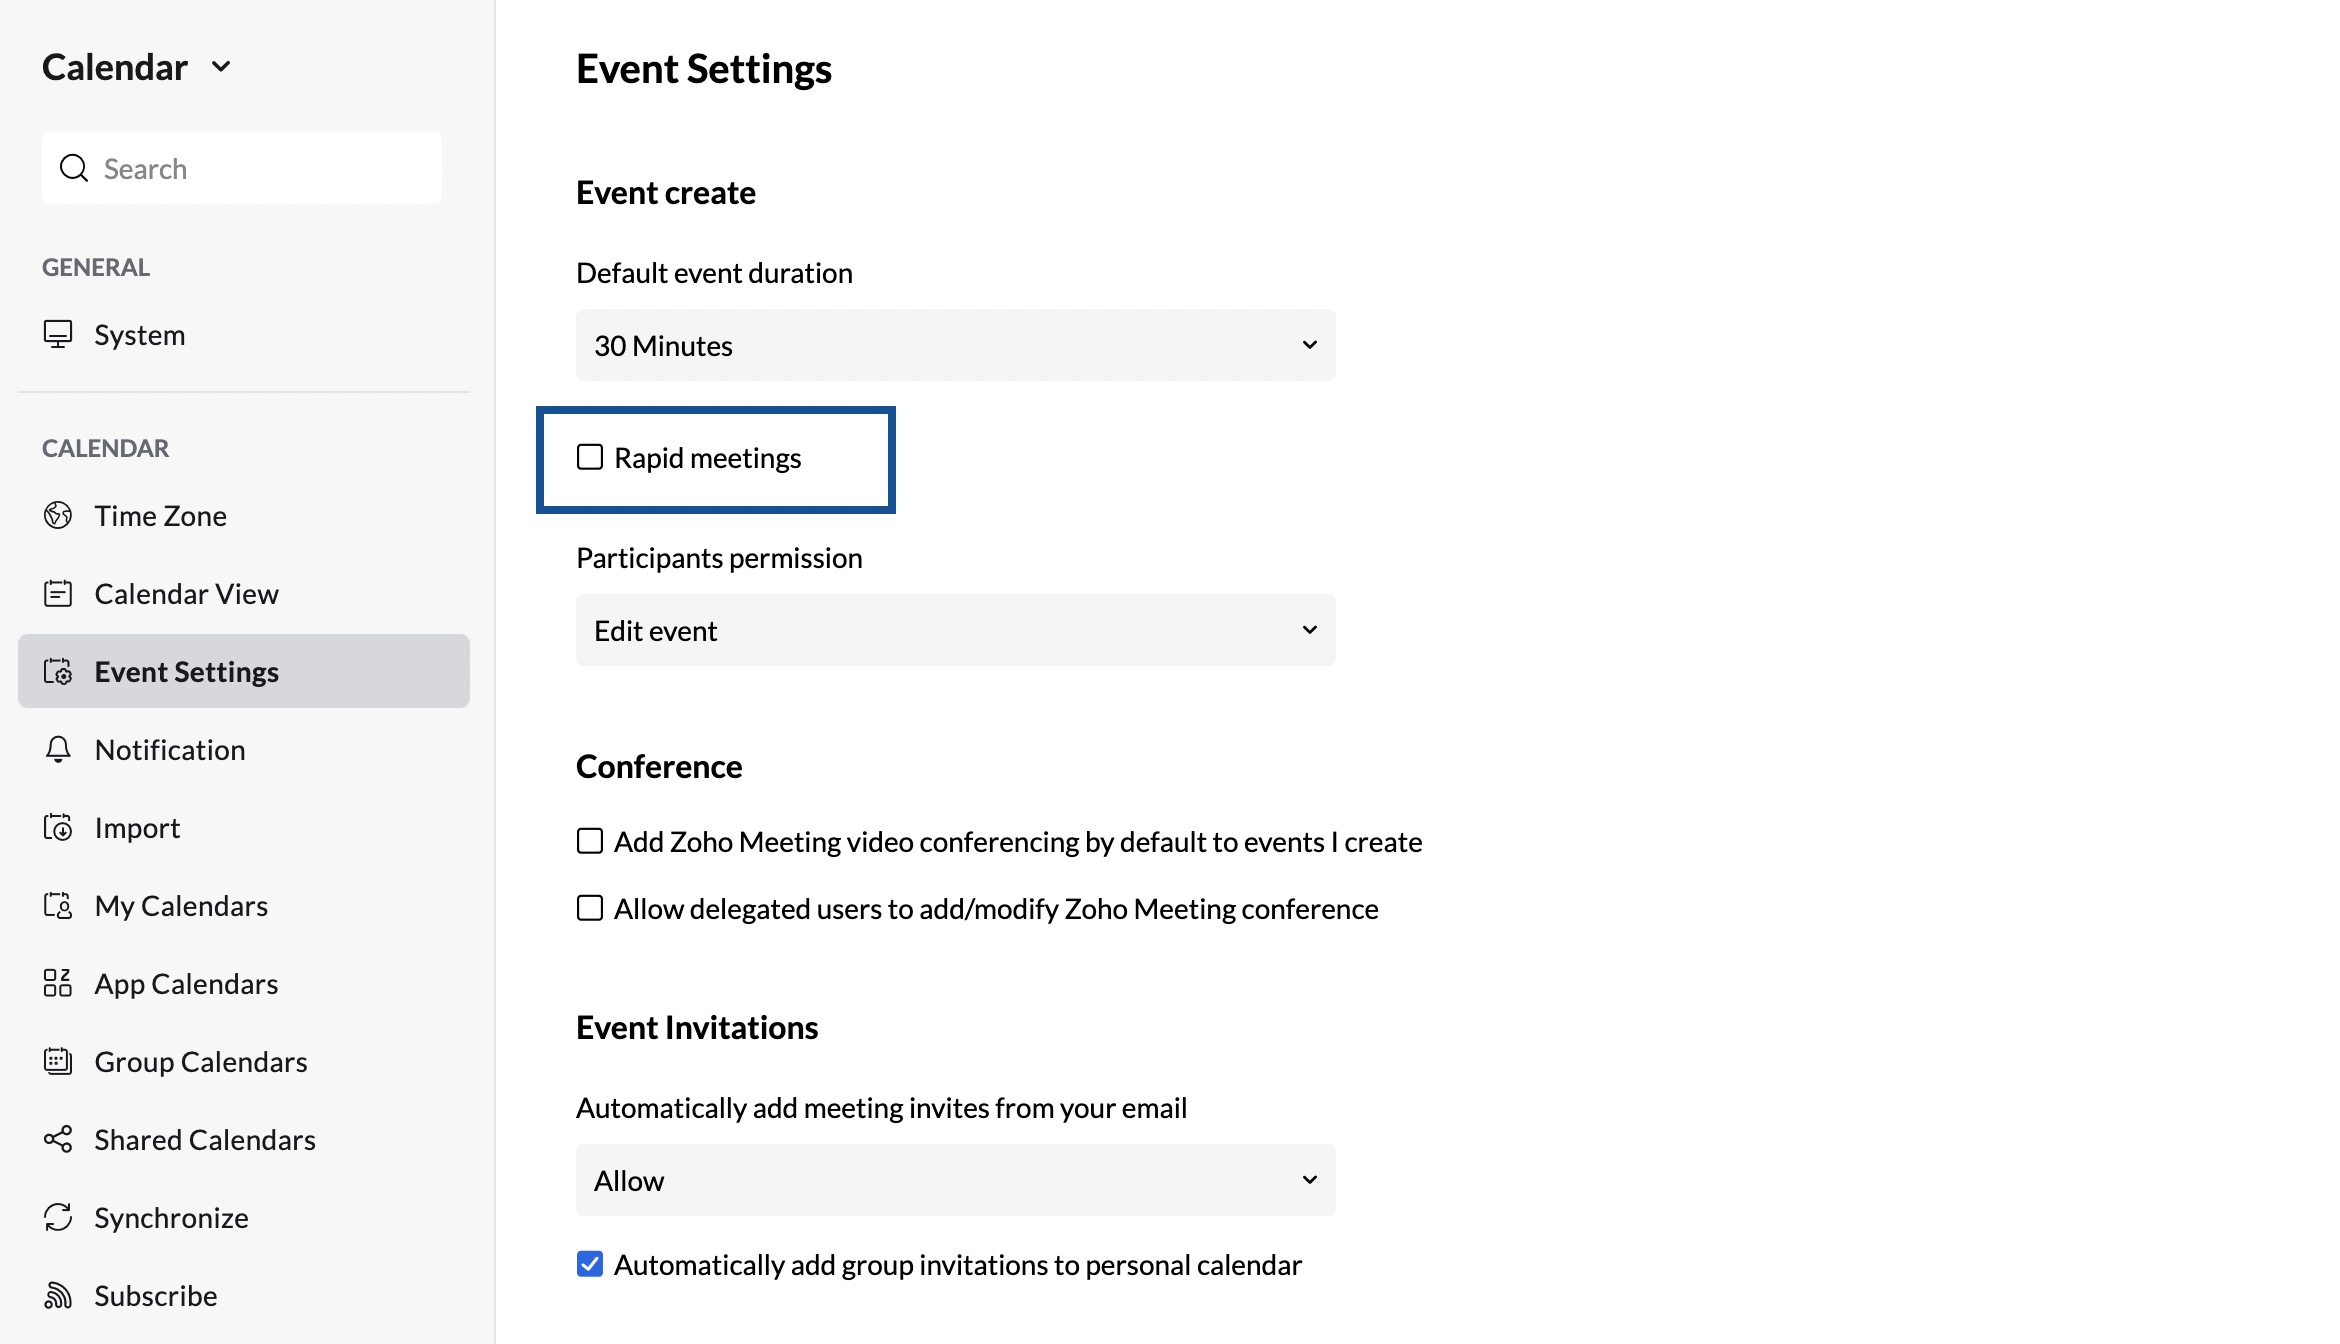
Task: Click the Shared Calendars share icon
Action: (x=58, y=1139)
